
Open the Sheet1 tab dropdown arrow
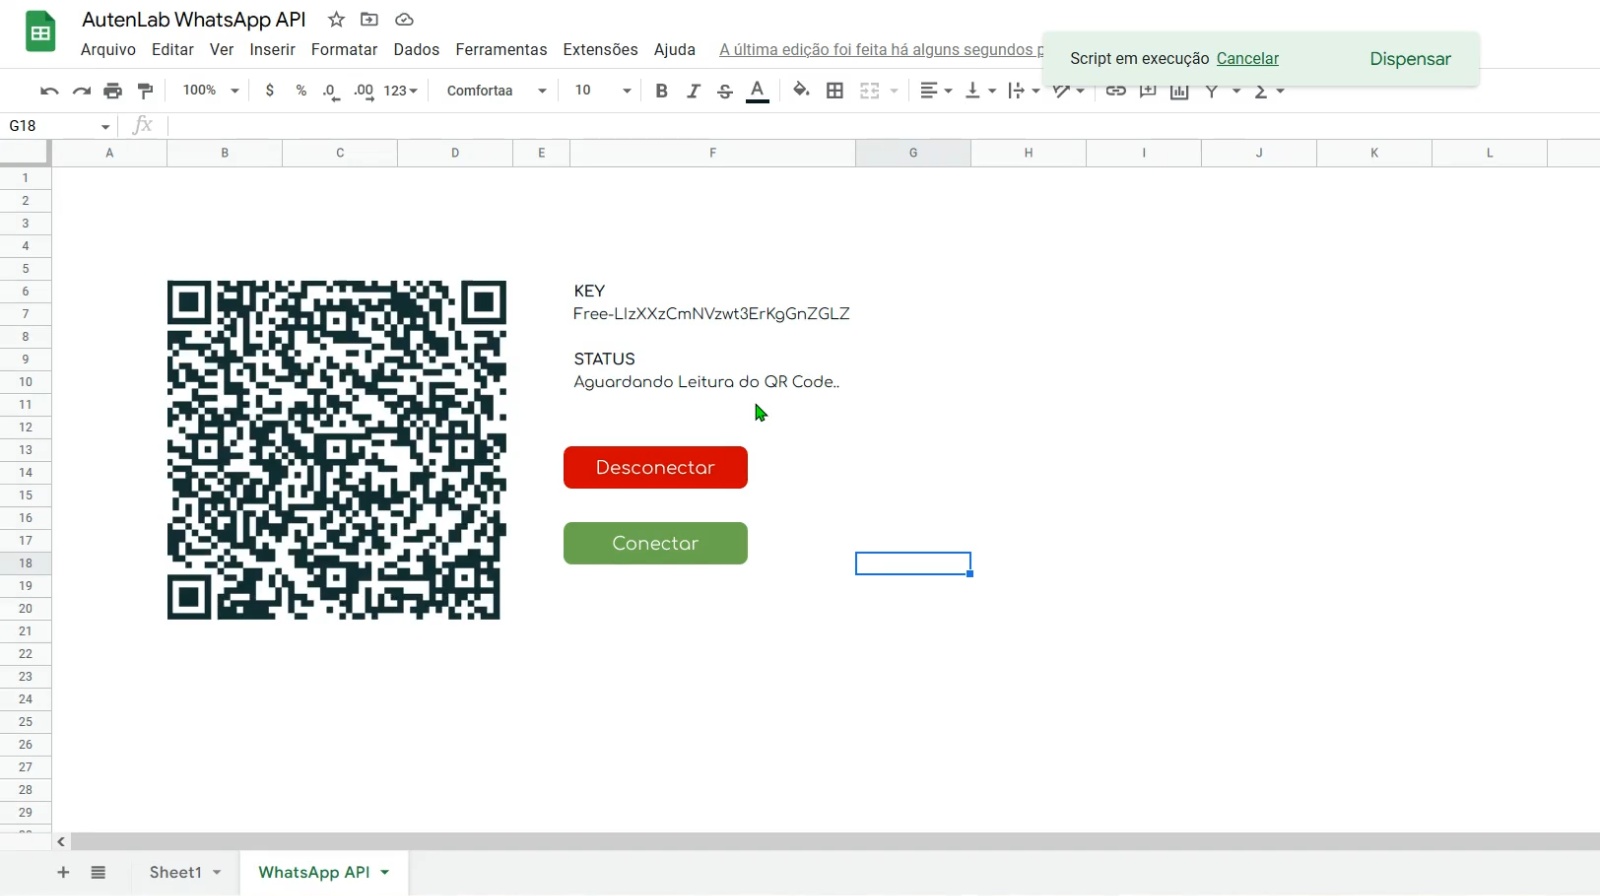click(217, 872)
